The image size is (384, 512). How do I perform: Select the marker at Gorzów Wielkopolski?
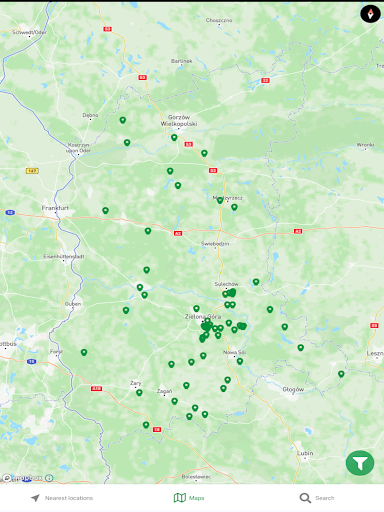[x=174, y=137]
